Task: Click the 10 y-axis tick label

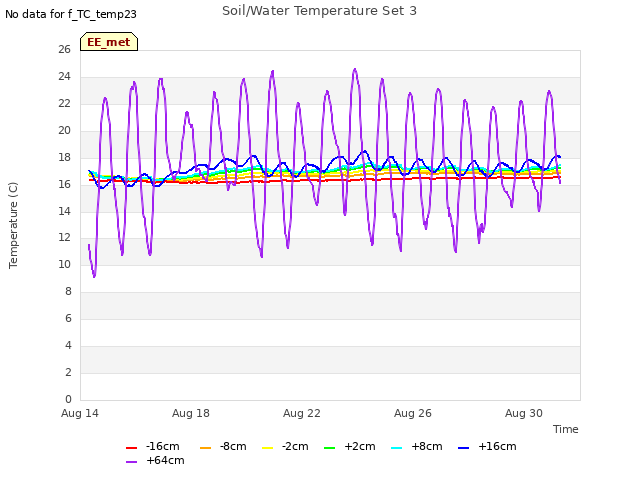Action: (64, 264)
